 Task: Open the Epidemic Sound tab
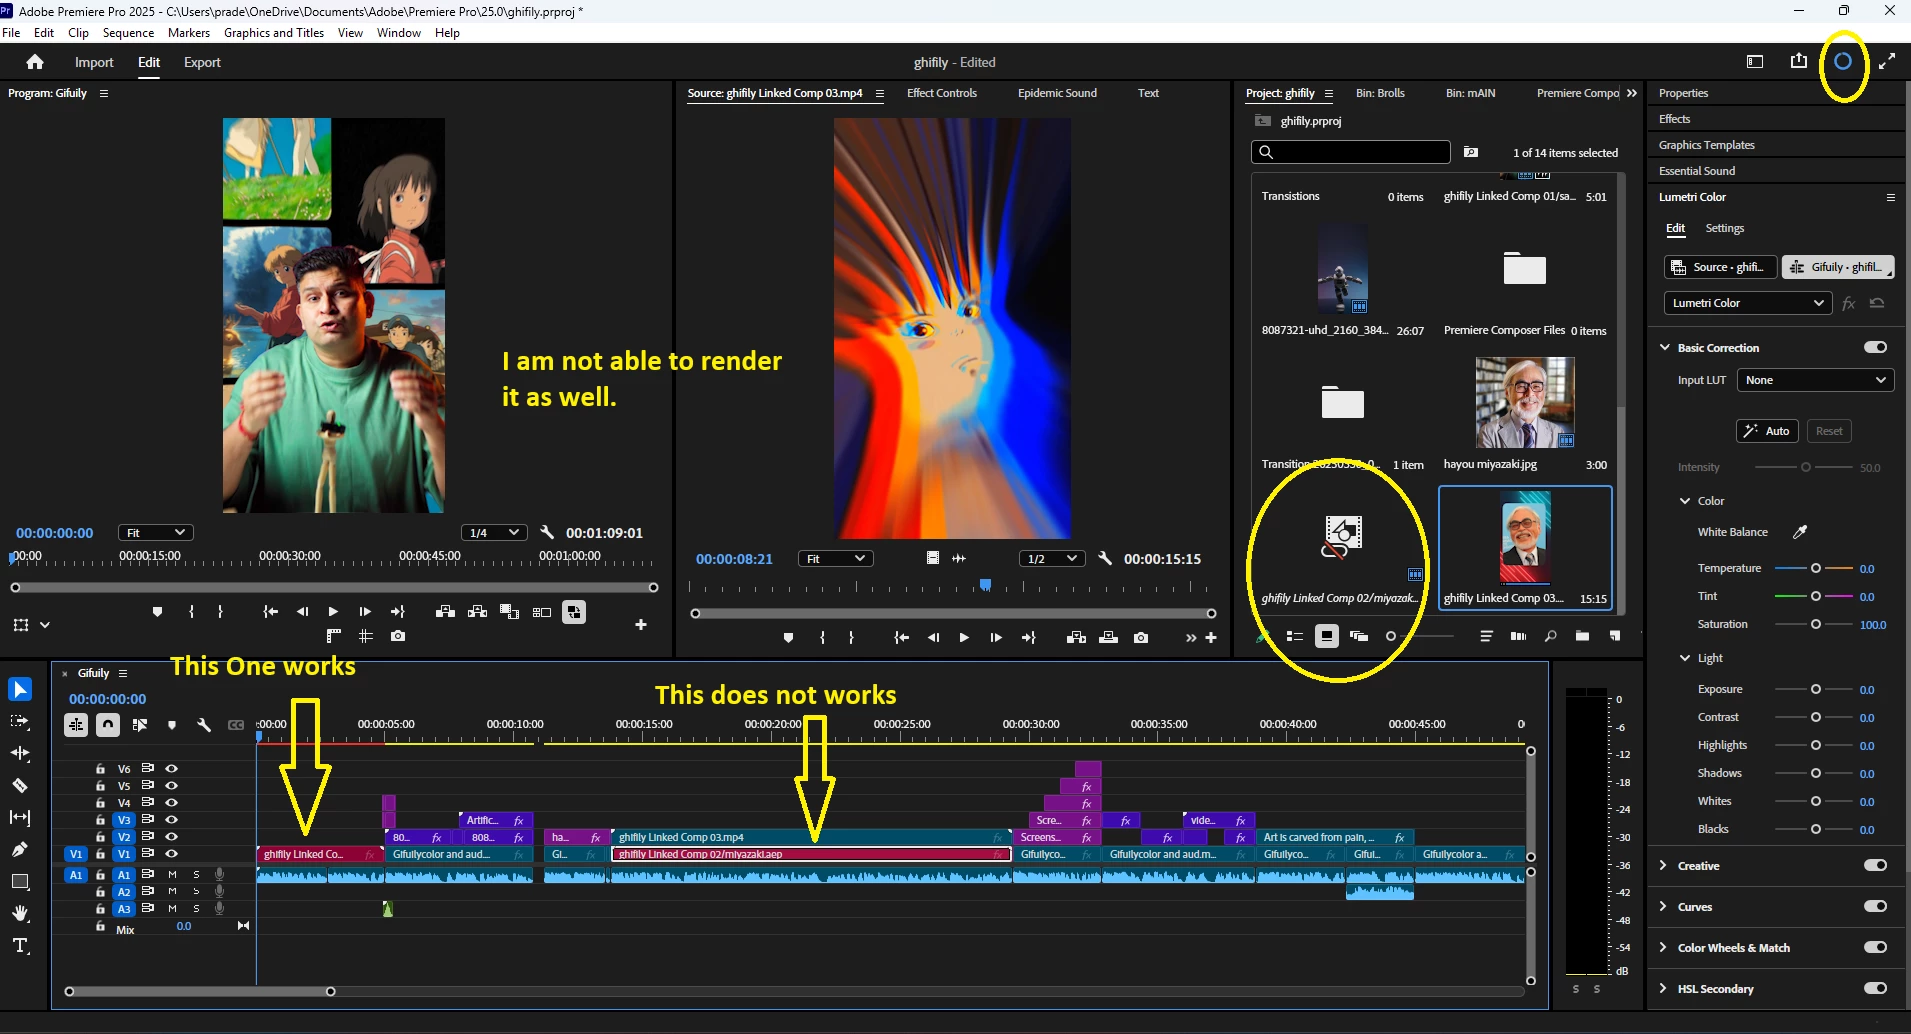pos(1057,93)
